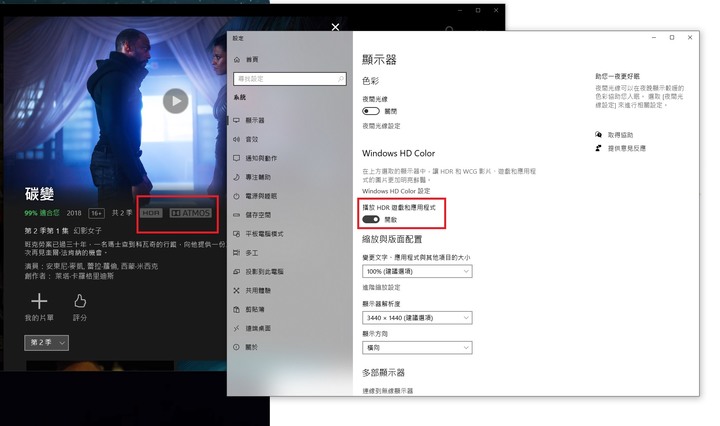Close the Netflix window behind Settings

point(496,10)
